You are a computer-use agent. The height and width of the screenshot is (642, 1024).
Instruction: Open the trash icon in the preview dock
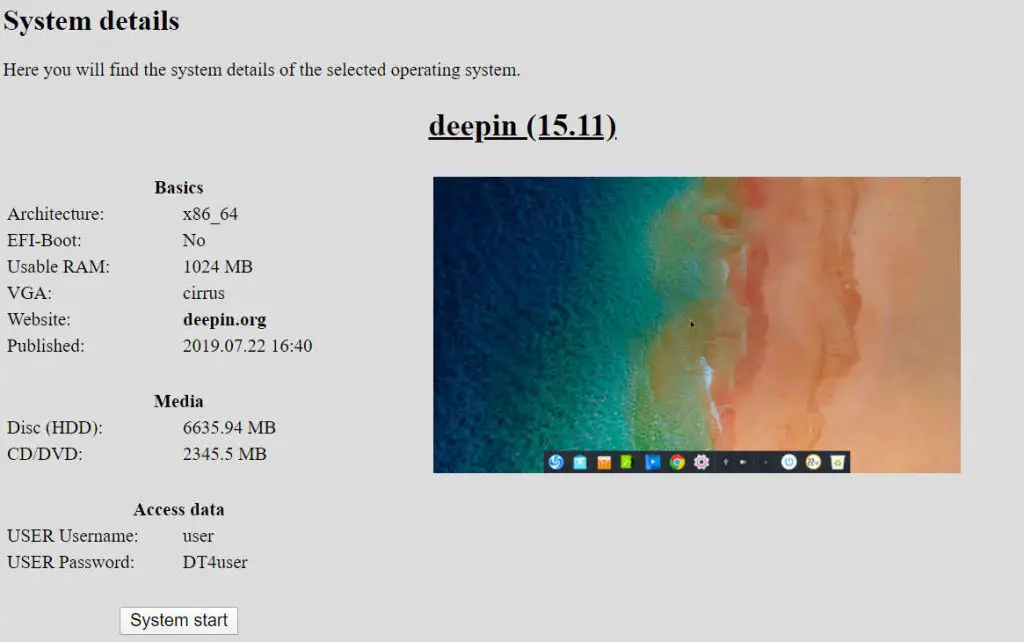click(x=837, y=462)
